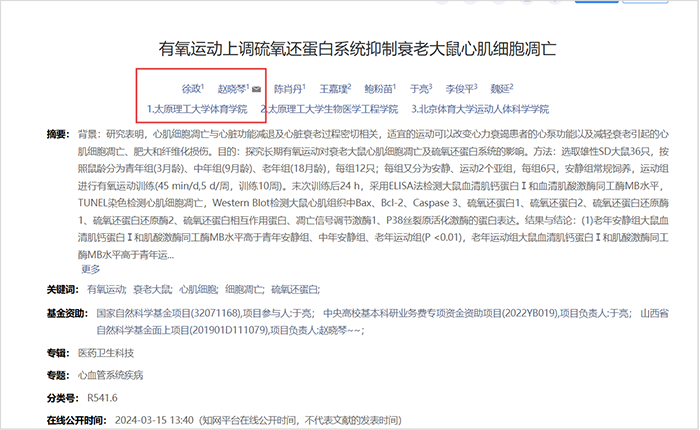700x430 pixels.
Task: Click author name 鲍粉苗
Action: coord(379,89)
